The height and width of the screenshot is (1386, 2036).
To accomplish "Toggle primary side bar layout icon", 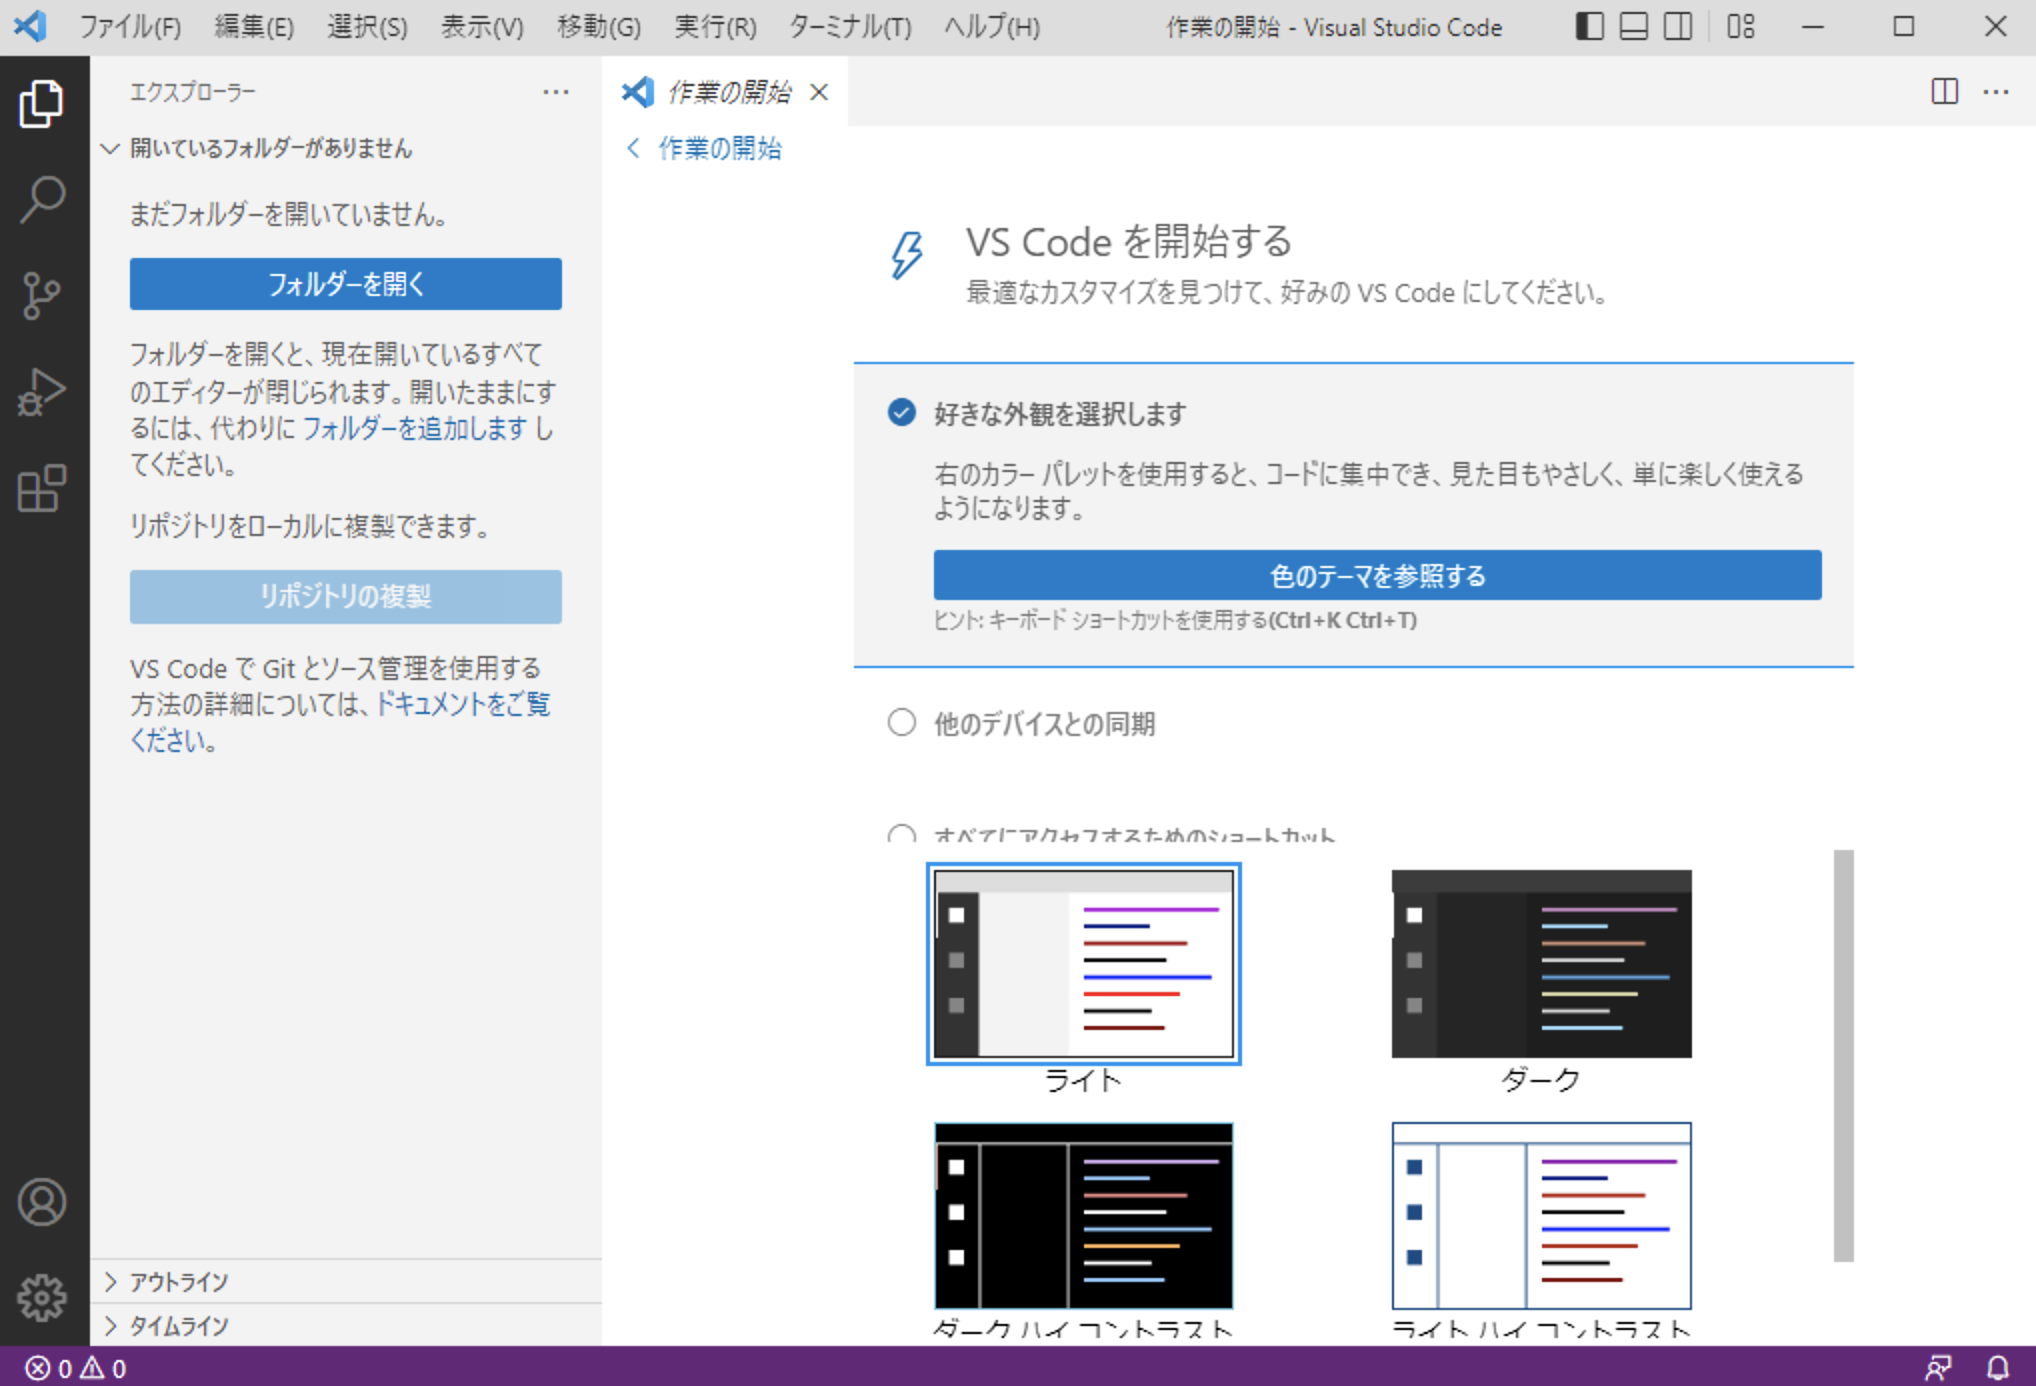I will pos(1590,26).
